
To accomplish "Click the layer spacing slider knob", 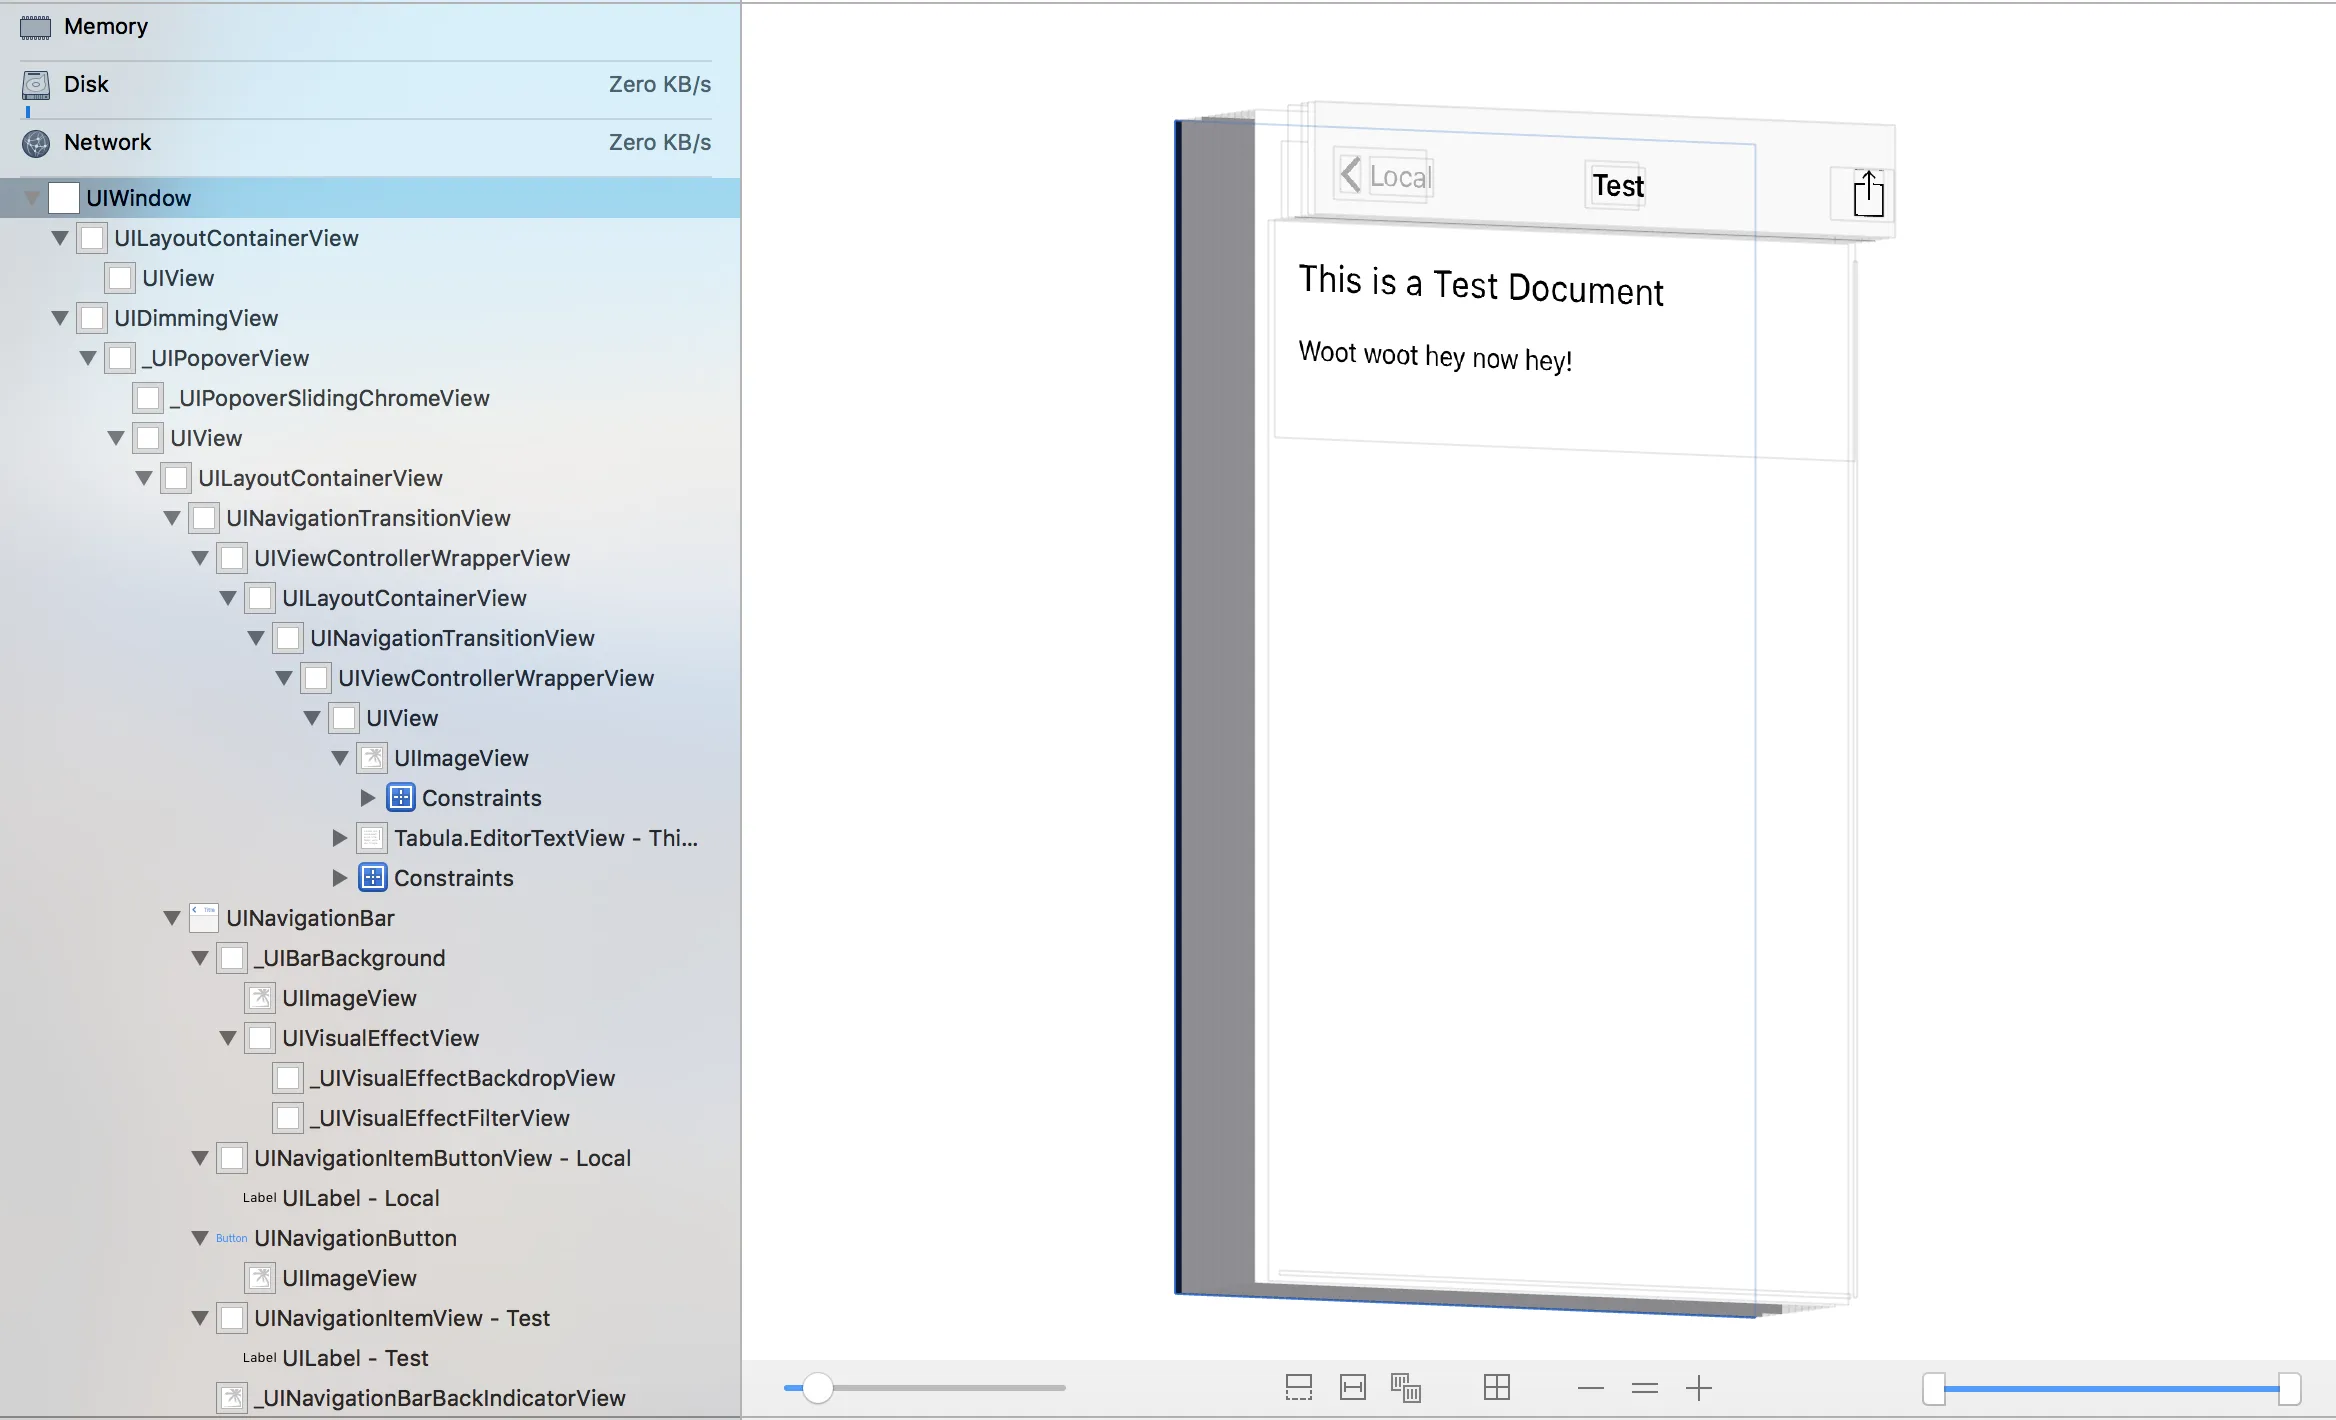I will click(818, 1387).
